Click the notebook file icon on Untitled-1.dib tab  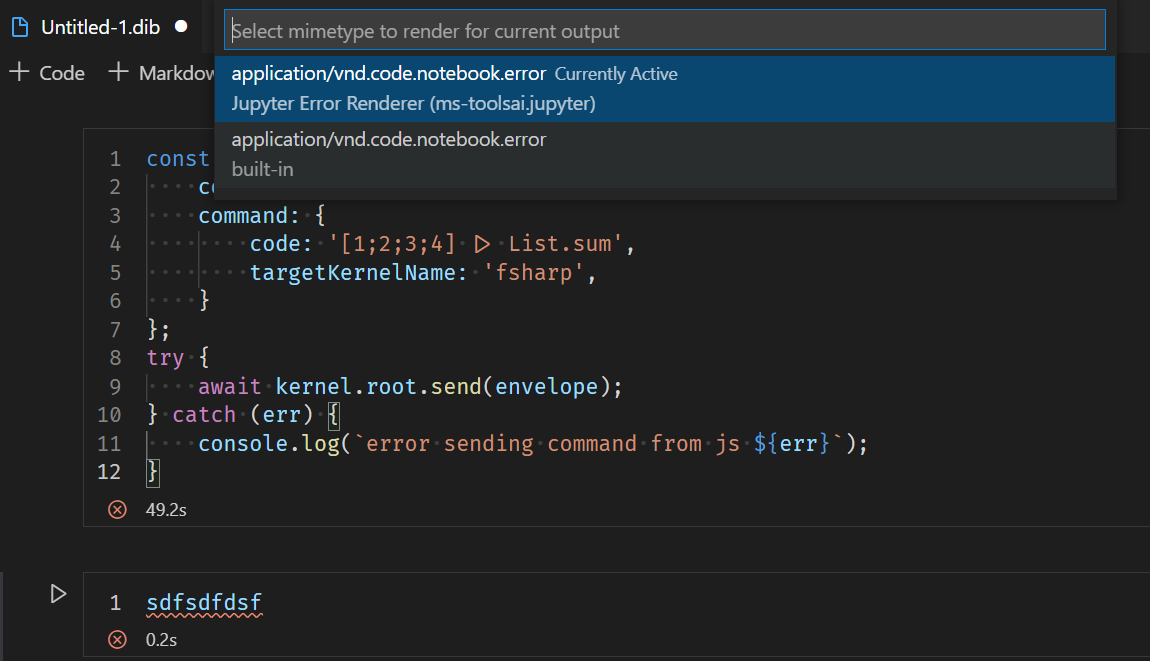coord(18,27)
